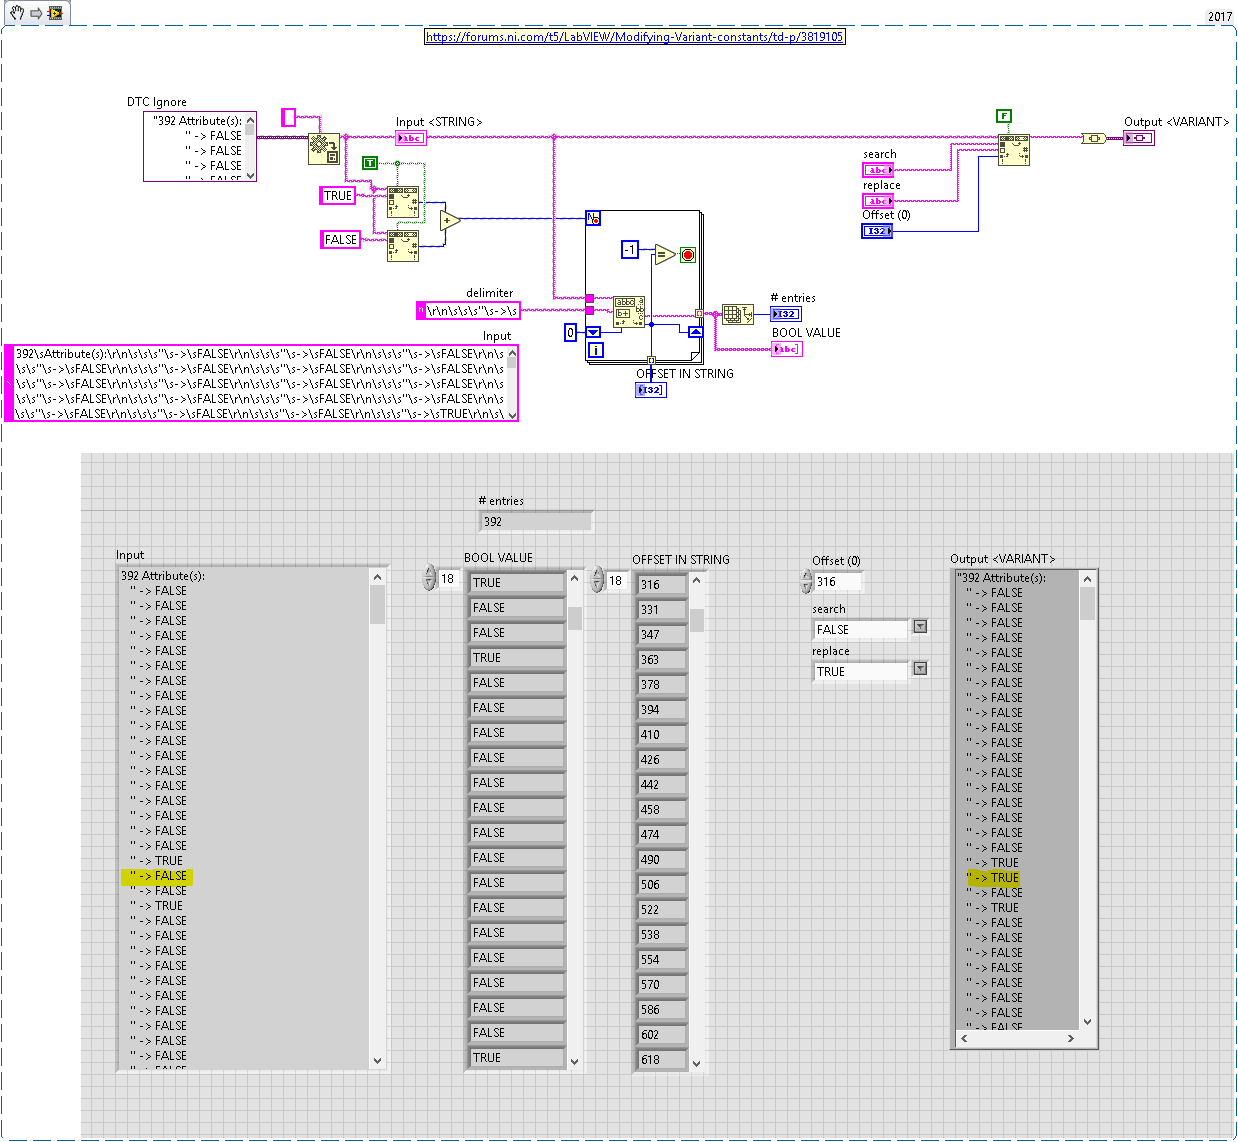Screen dimensions: 1238x1142
Task: Click the Add function node
Action: 449,221
